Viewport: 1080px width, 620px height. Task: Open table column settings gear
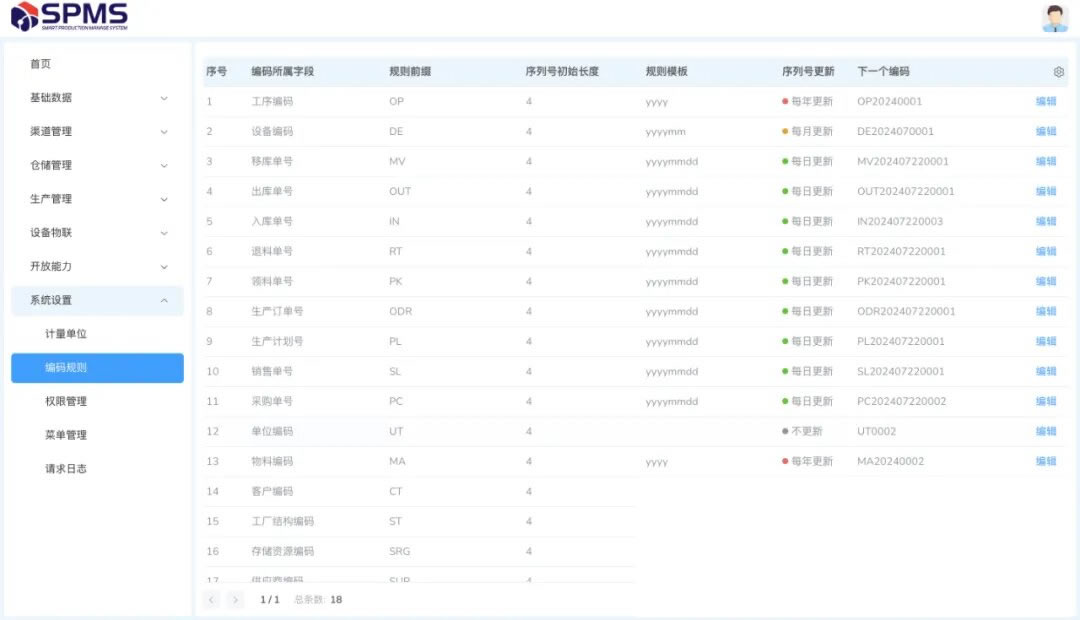(1059, 72)
